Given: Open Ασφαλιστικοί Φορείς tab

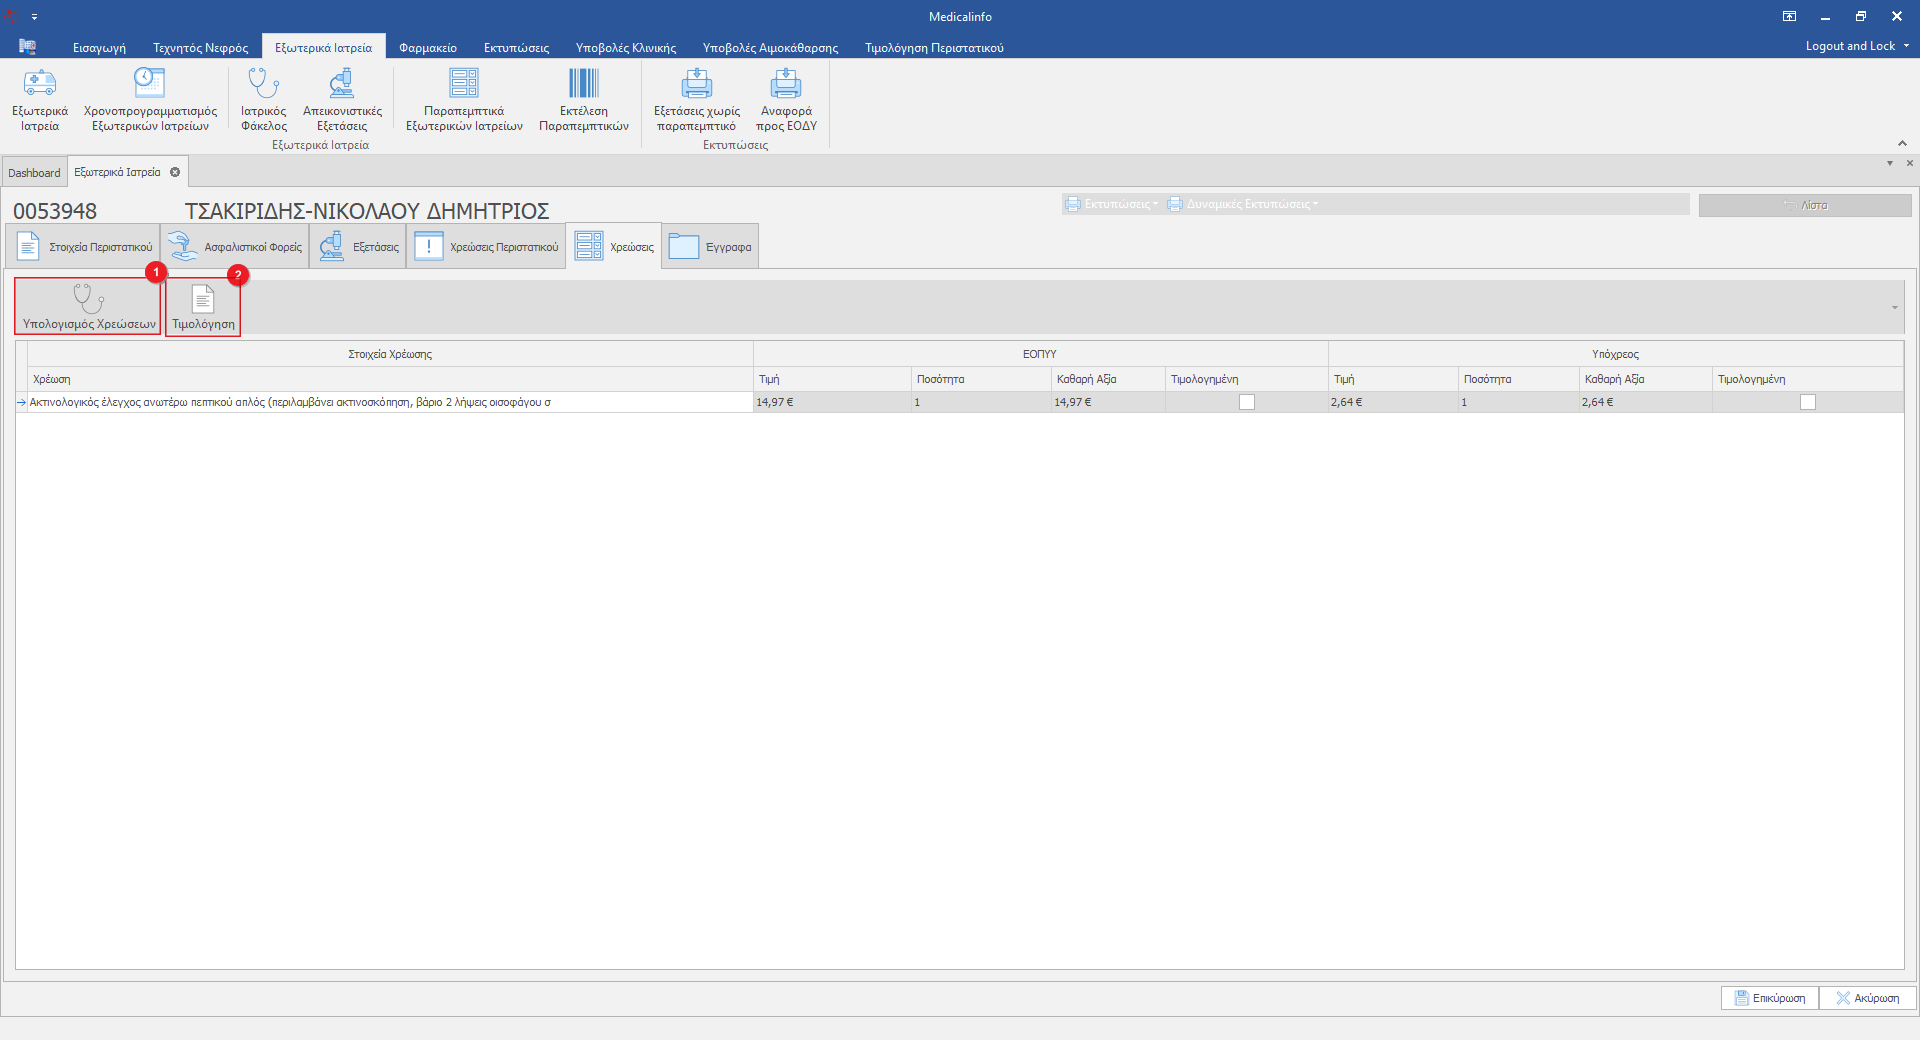Looking at the screenshot, I should click(235, 247).
